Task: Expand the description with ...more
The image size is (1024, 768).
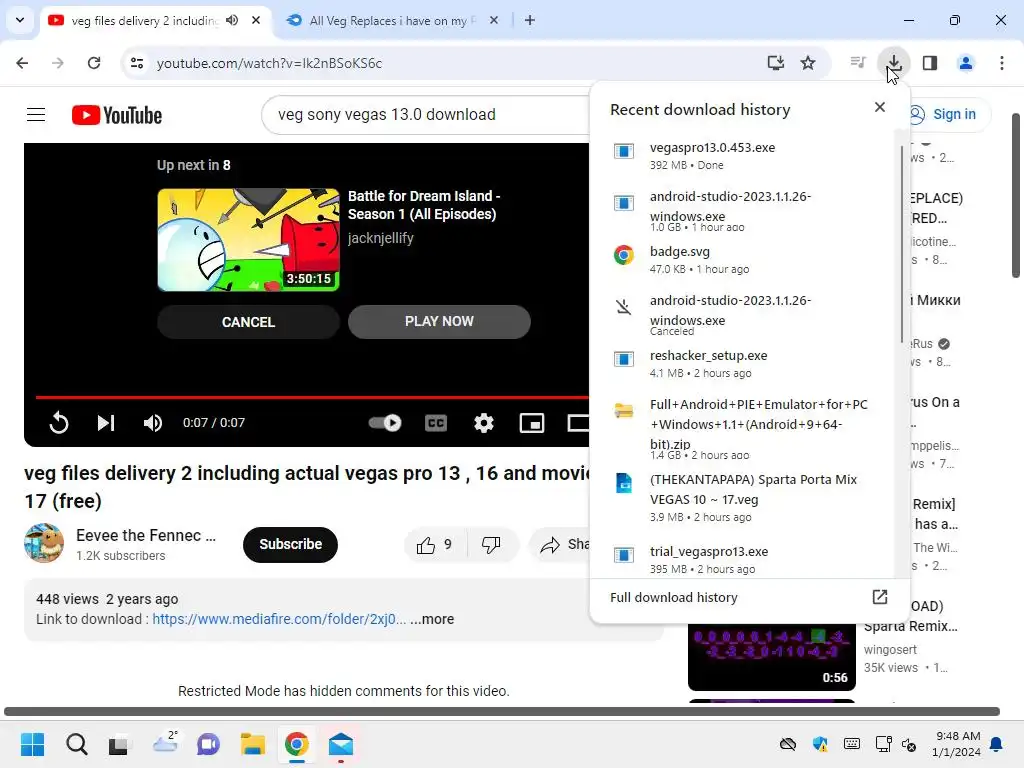Action: pos(432,619)
